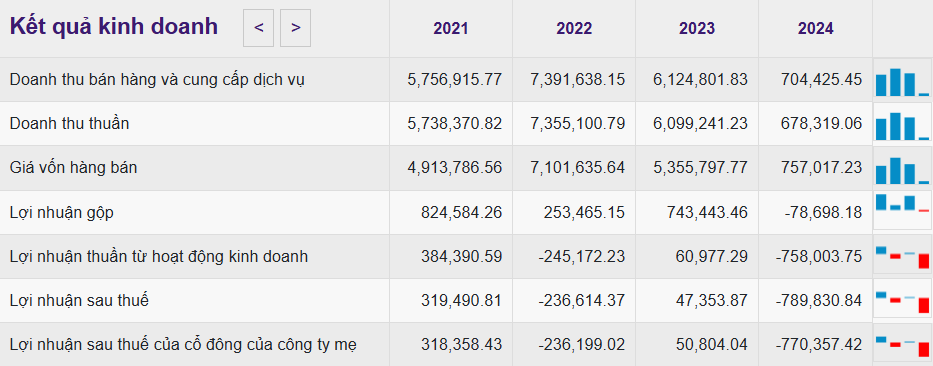Viewport: 933px width, 366px height.
Task: Select the 2024 column header
Action: [816, 29]
